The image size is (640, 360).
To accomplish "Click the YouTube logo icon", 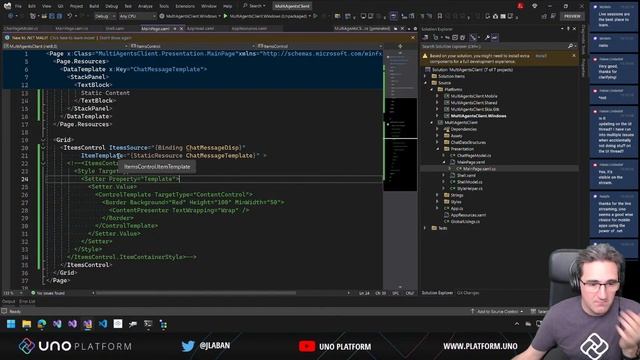I will click(307, 346).
